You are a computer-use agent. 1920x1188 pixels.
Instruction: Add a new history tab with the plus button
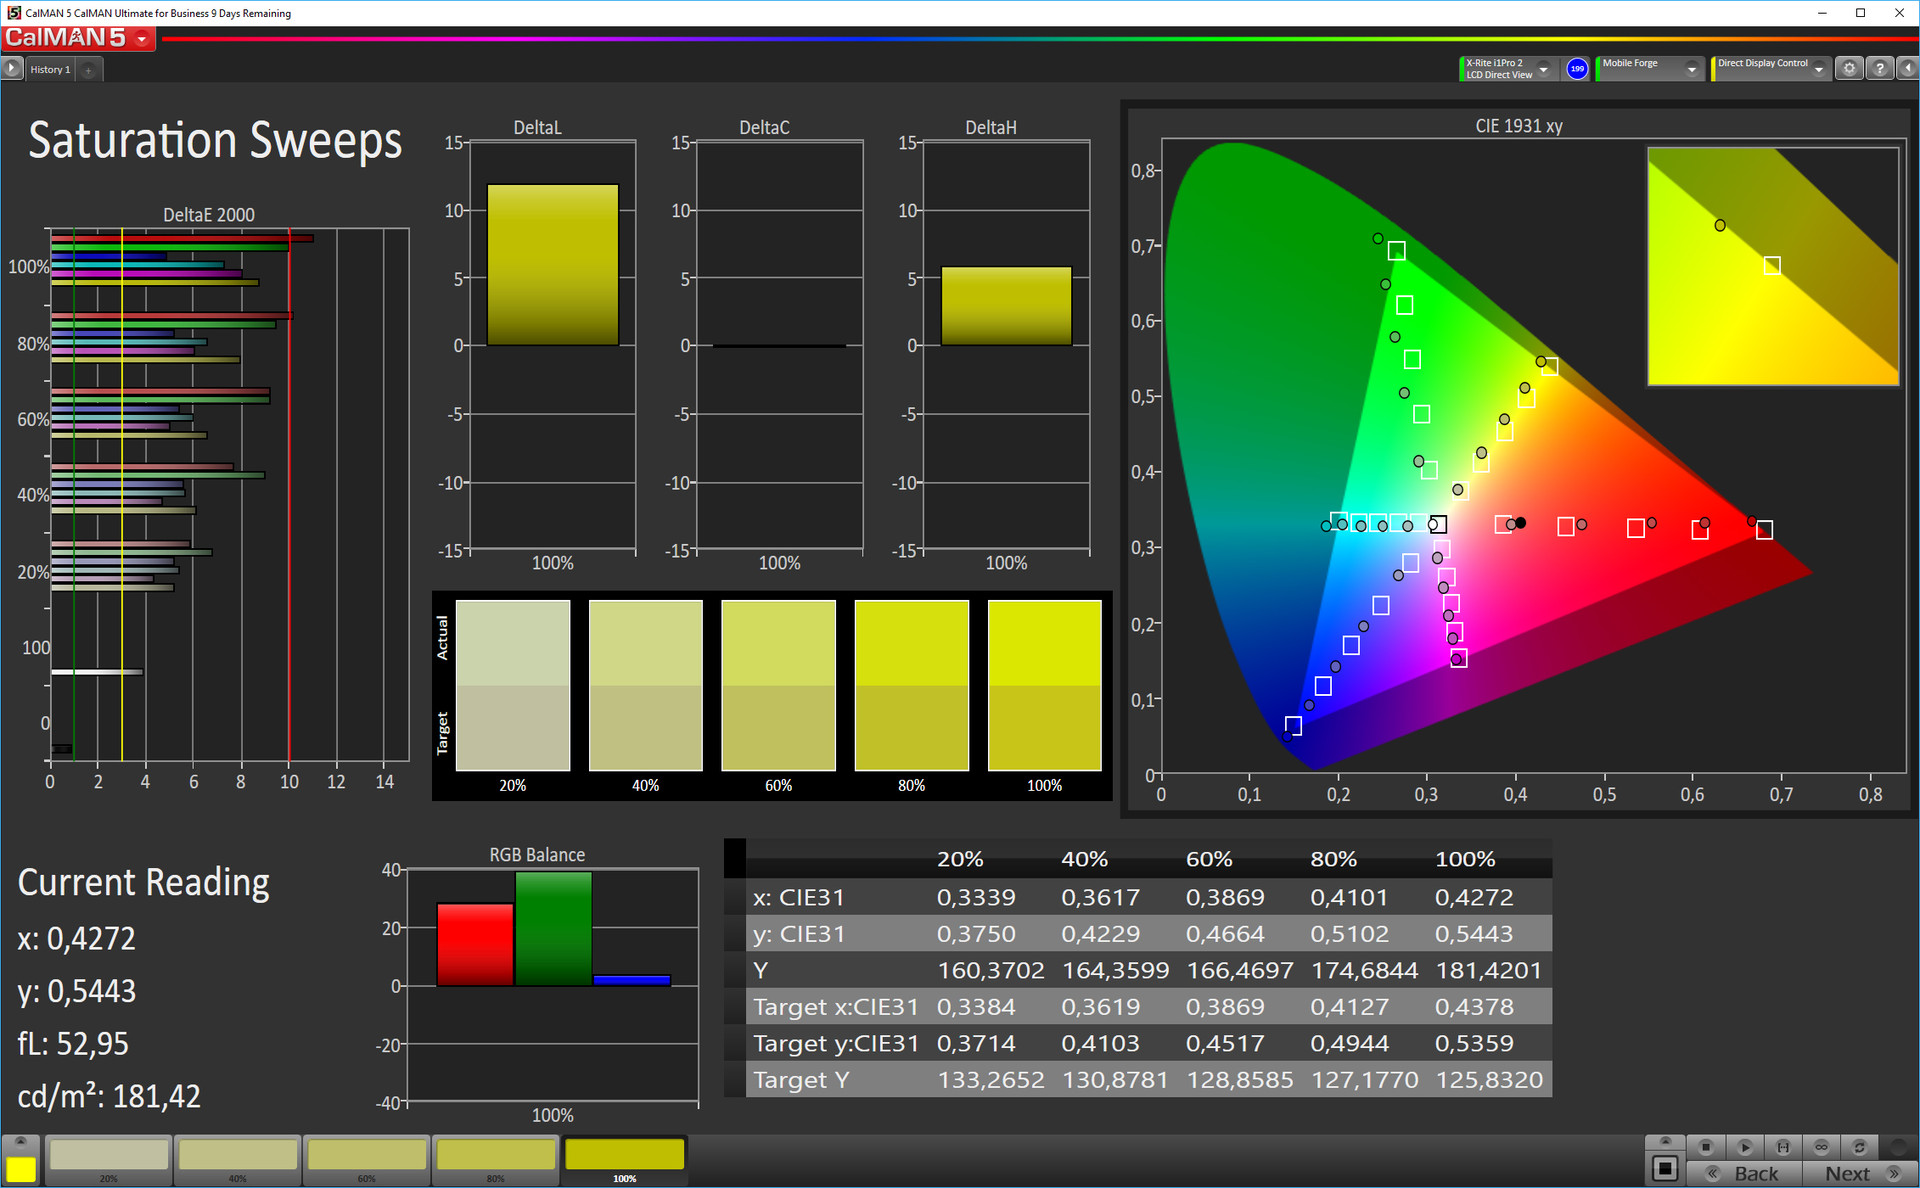[x=89, y=70]
